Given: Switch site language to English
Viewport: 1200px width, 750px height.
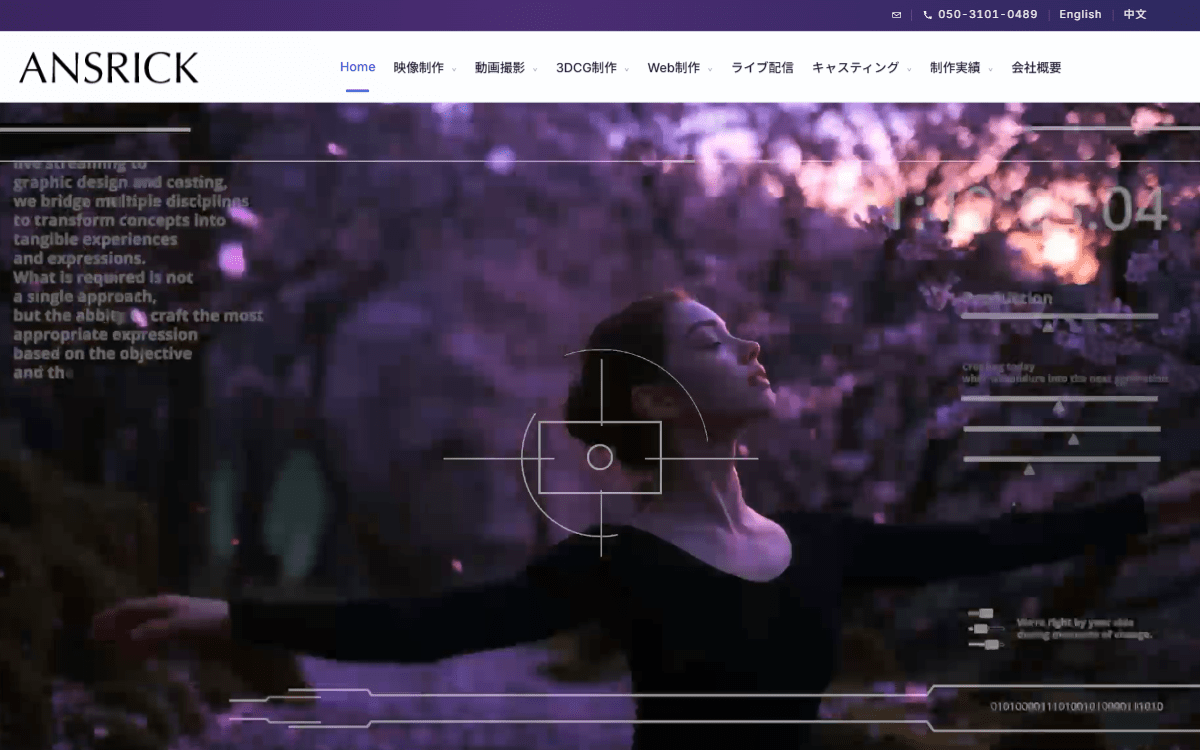Looking at the screenshot, I should 1080,15.
